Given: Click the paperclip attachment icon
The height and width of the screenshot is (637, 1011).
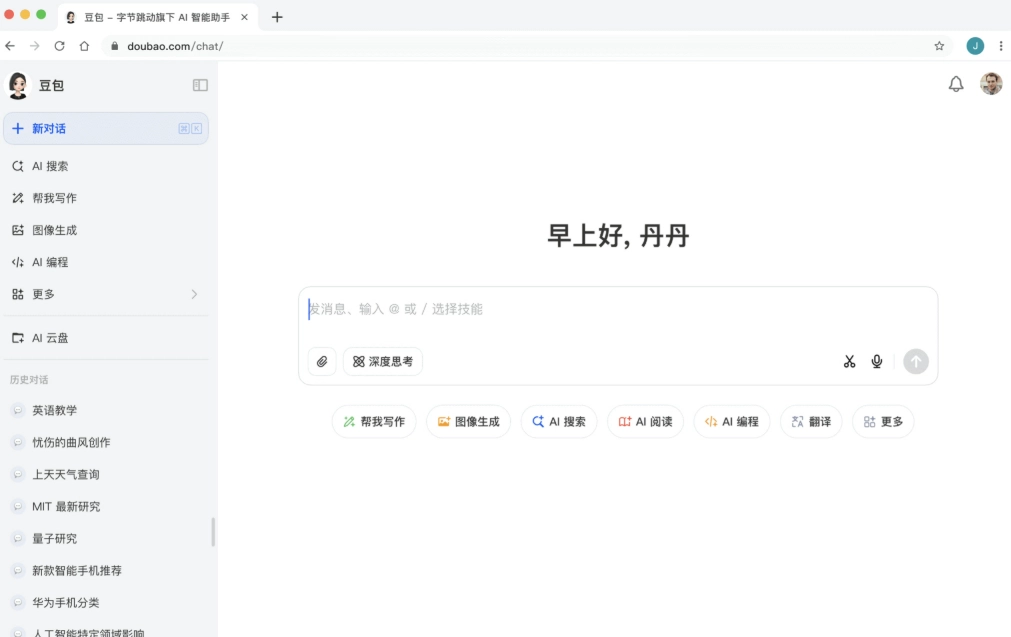Looking at the screenshot, I should 321,361.
